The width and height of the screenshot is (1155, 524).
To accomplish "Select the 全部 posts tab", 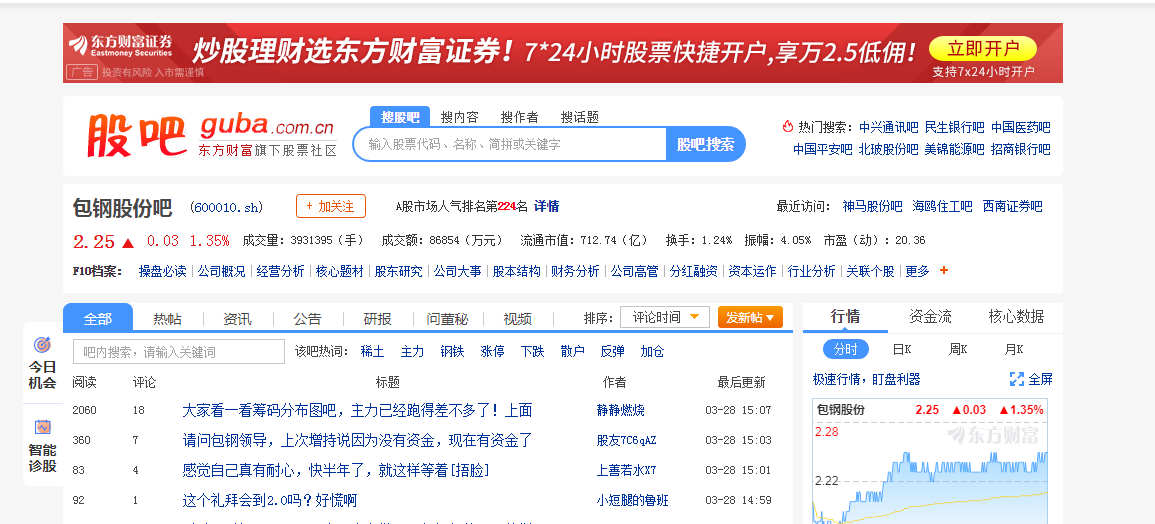I will coord(98,318).
